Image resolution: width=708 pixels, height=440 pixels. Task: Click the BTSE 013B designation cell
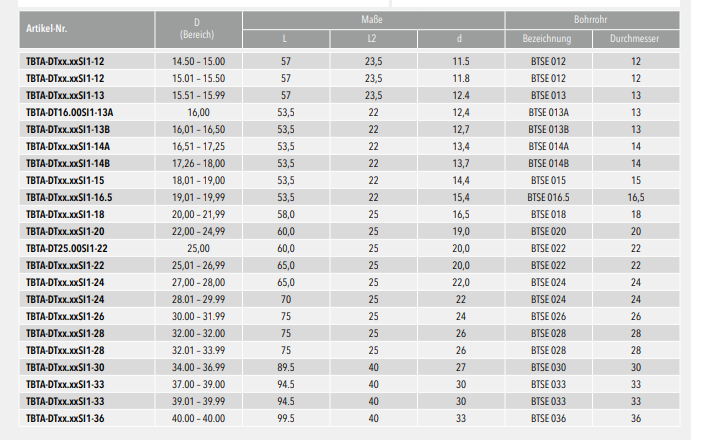pyautogui.click(x=548, y=130)
